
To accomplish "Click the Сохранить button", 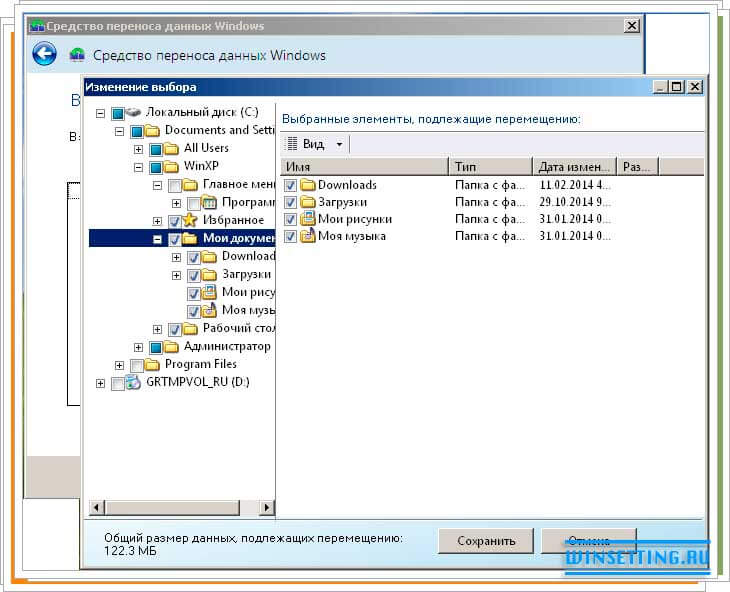I will click(485, 541).
